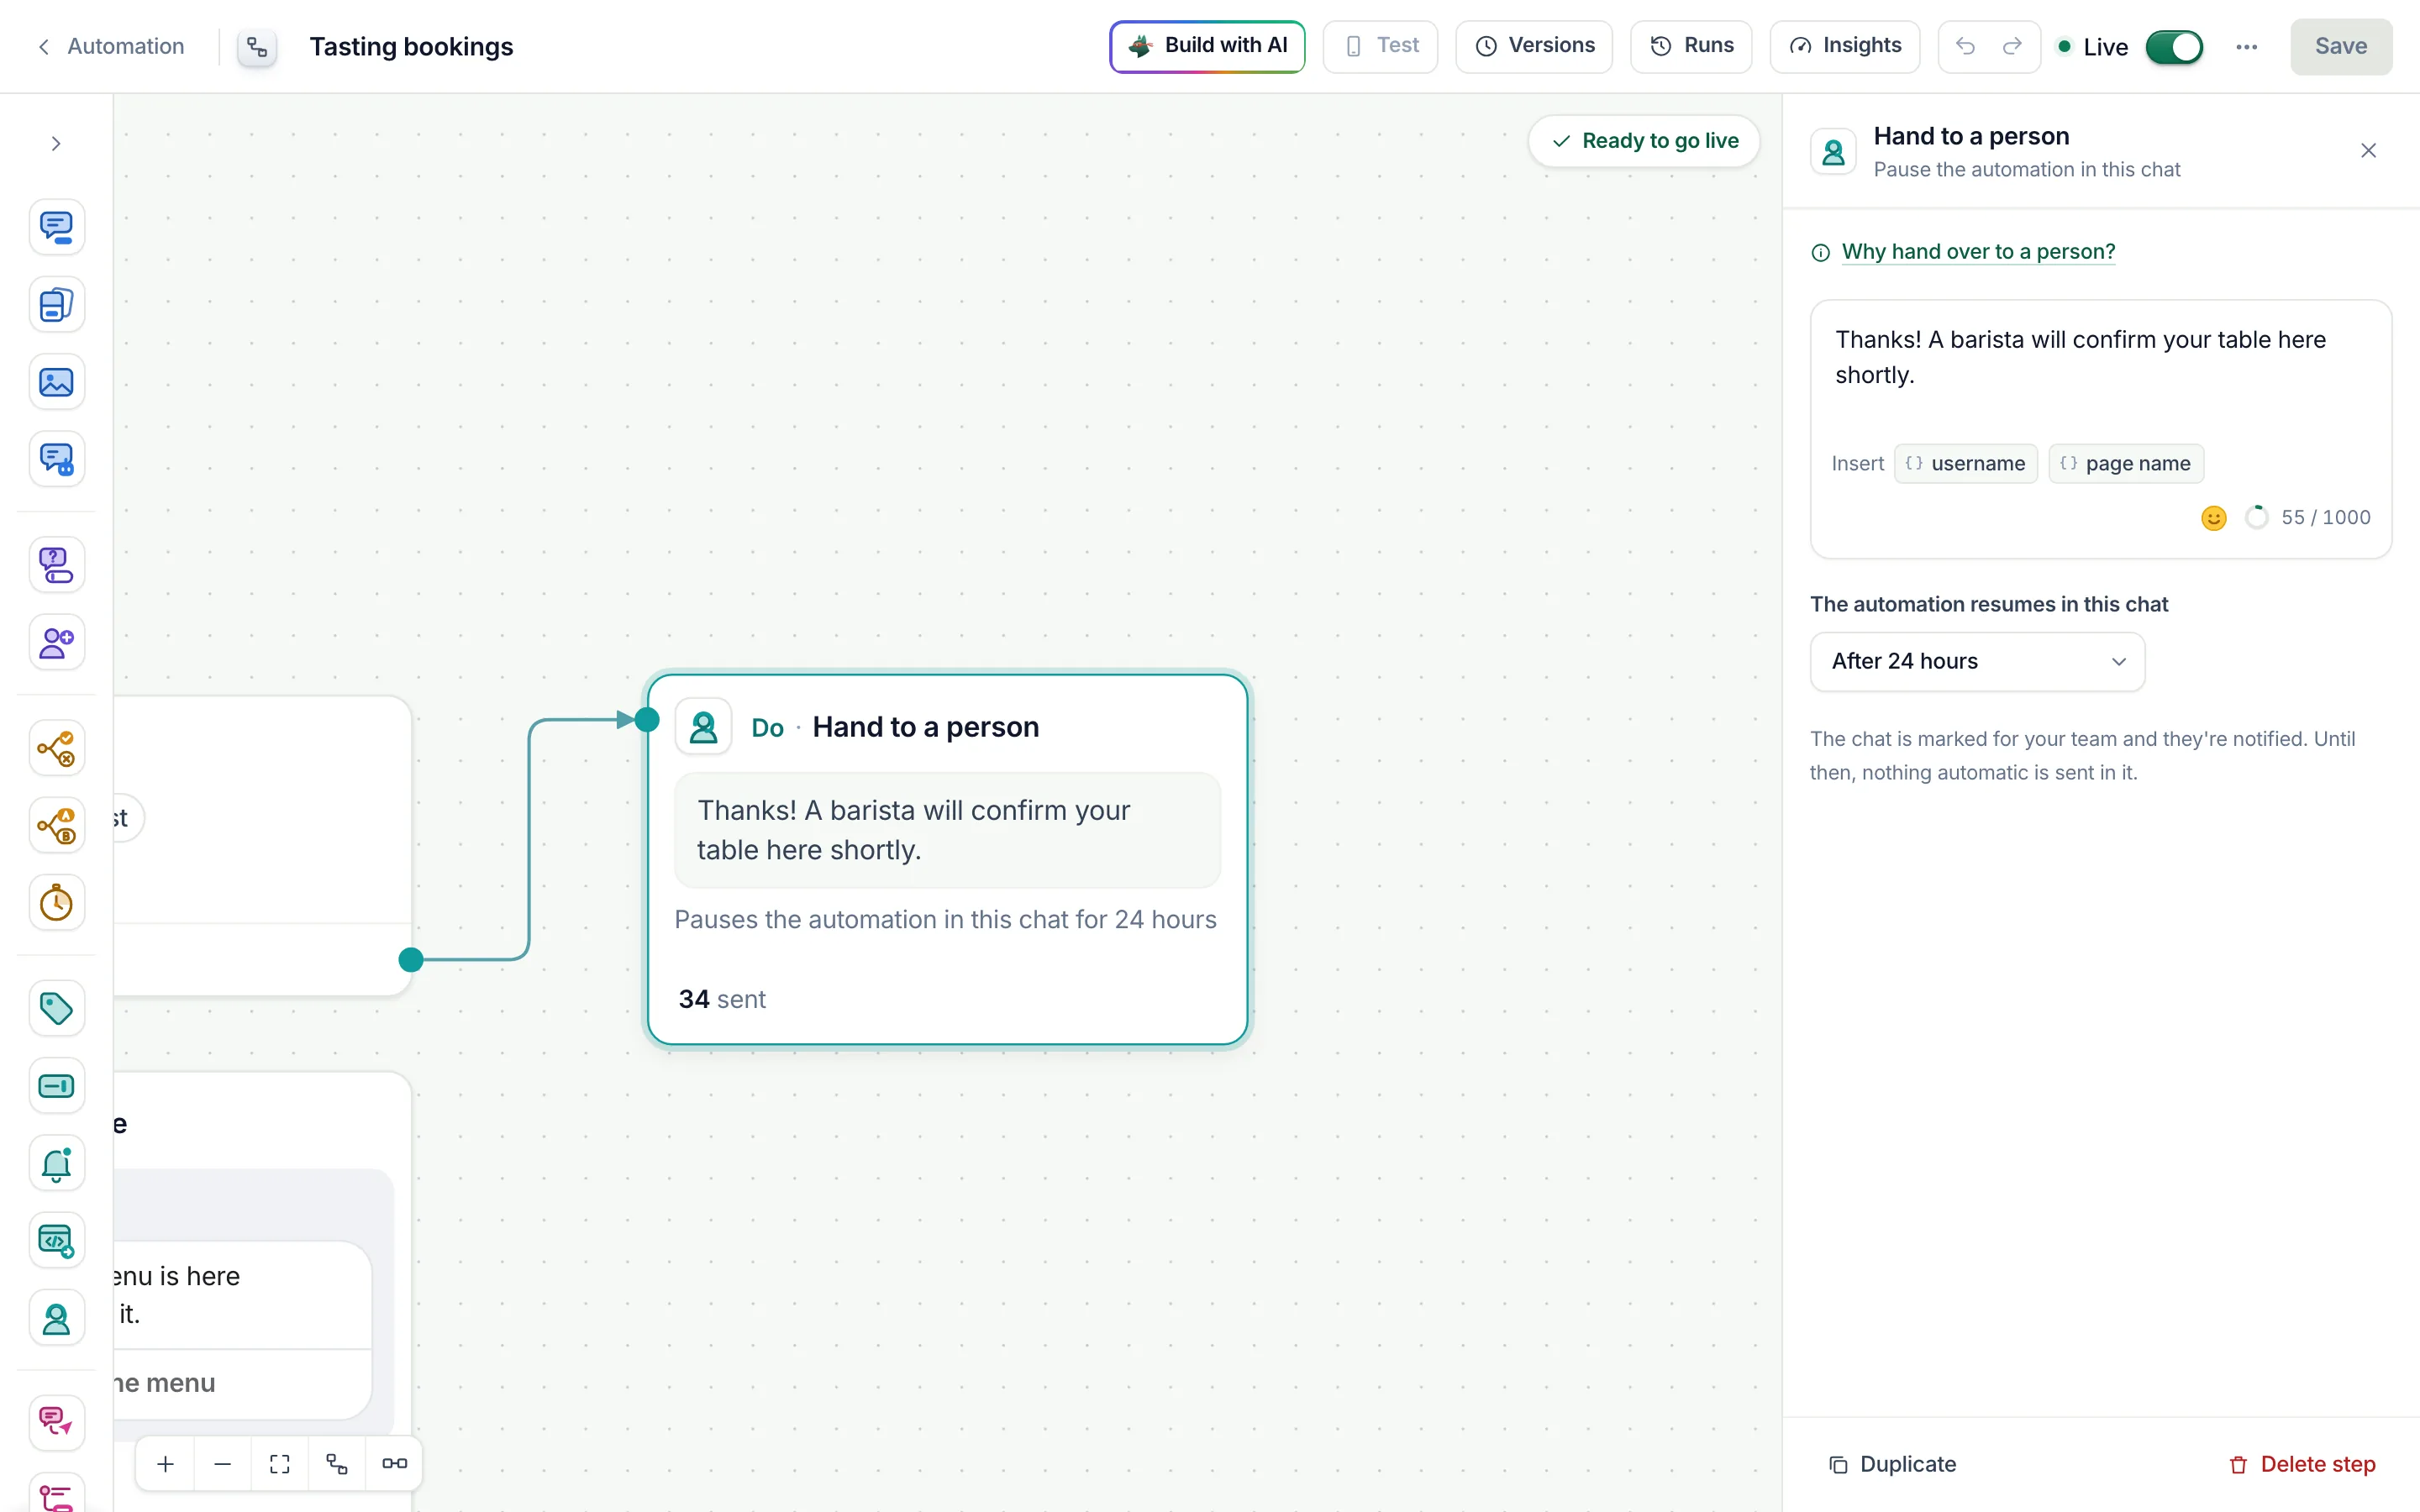Click the condition branch icon with X
This screenshot has width=2420, height=1512.
coord(56,748)
